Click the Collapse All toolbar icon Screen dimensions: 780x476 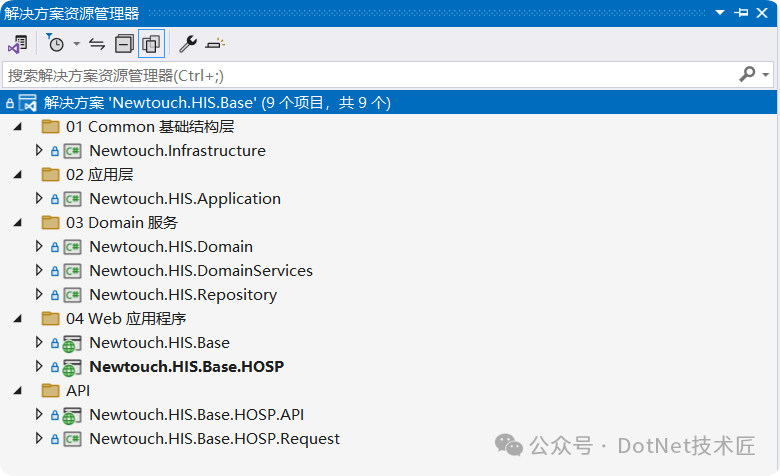pyautogui.click(x=124, y=44)
